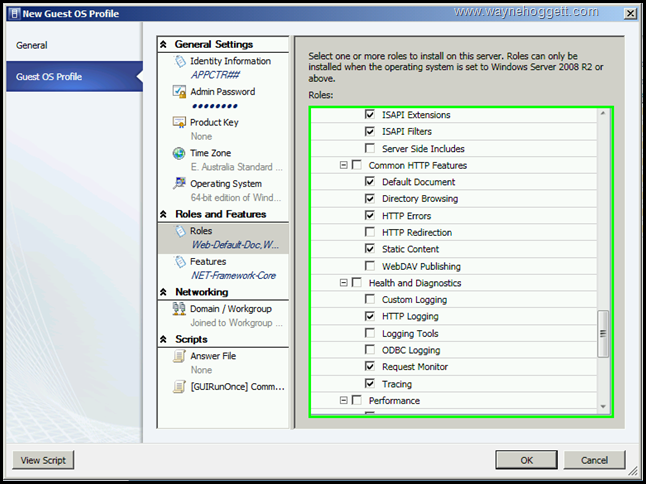Viewport: 646px width, 484px height.
Task: Enable HTTP Redirection checkbox
Action: point(370,232)
